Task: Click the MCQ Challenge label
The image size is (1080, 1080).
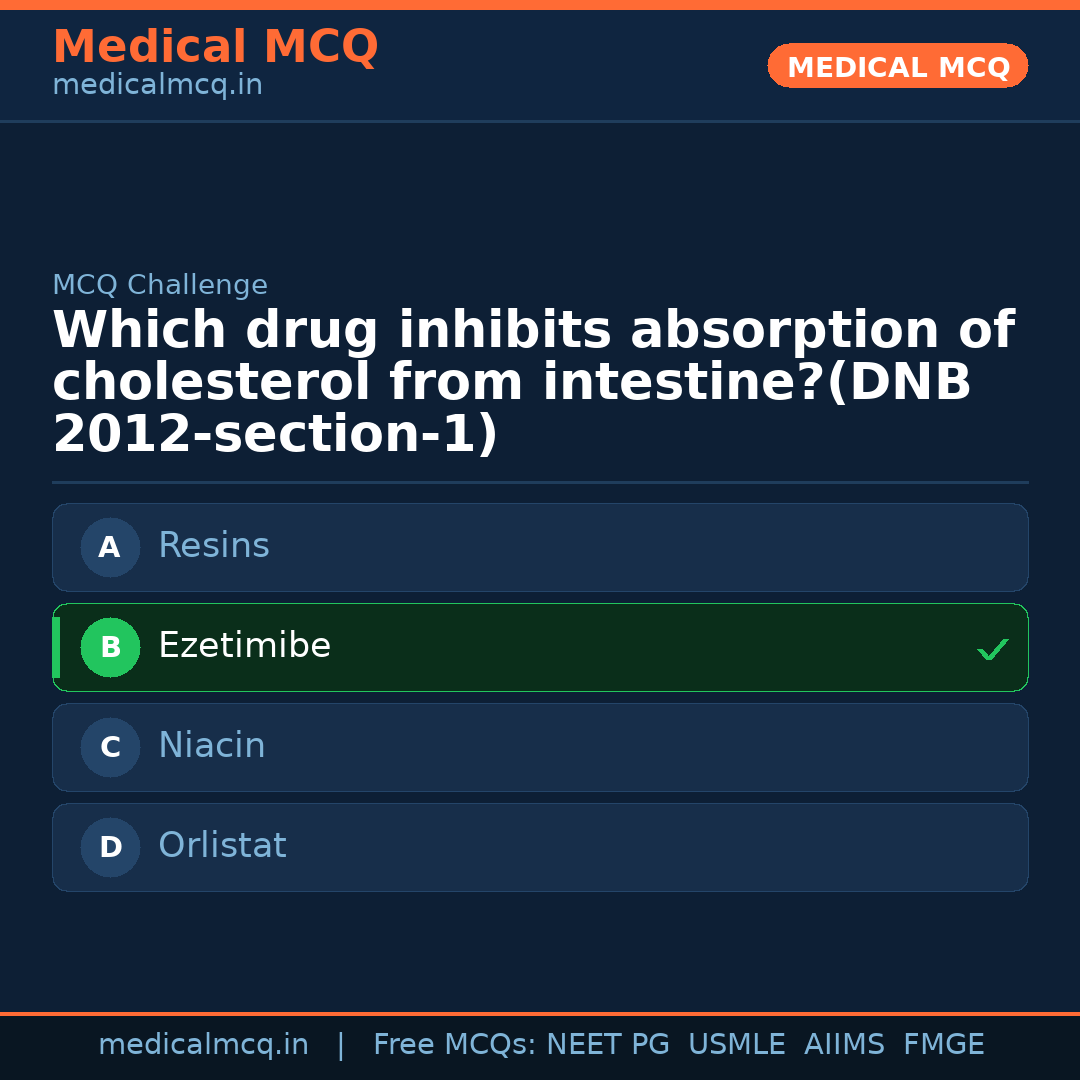Action: coord(160,285)
